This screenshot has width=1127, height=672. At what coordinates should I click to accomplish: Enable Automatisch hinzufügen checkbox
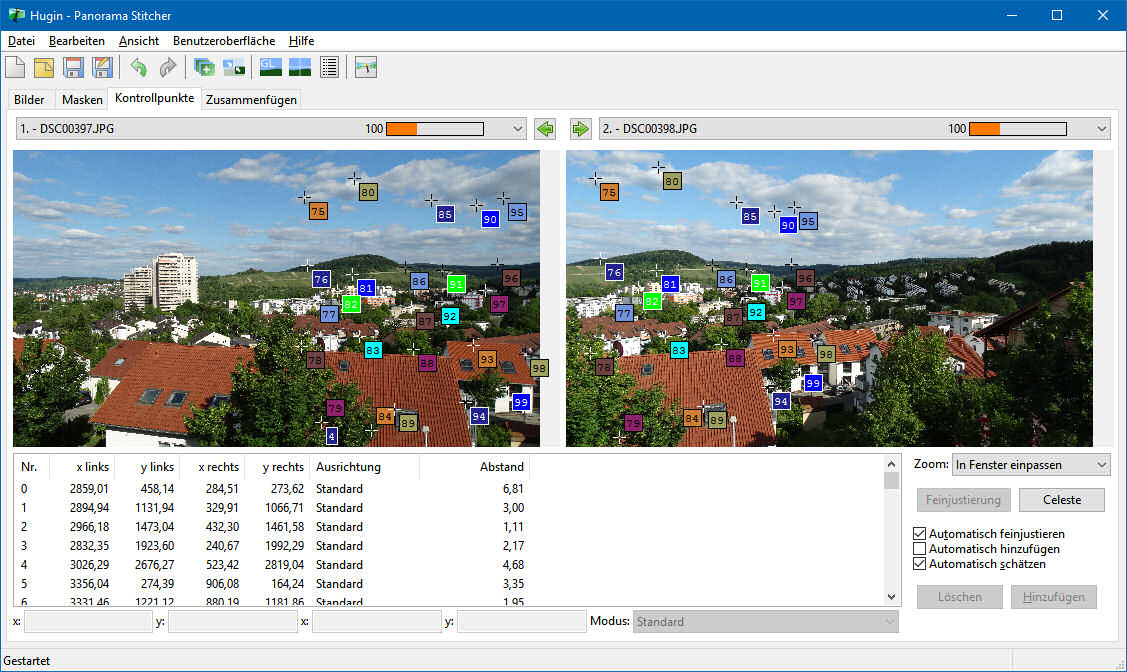(x=920, y=549)
